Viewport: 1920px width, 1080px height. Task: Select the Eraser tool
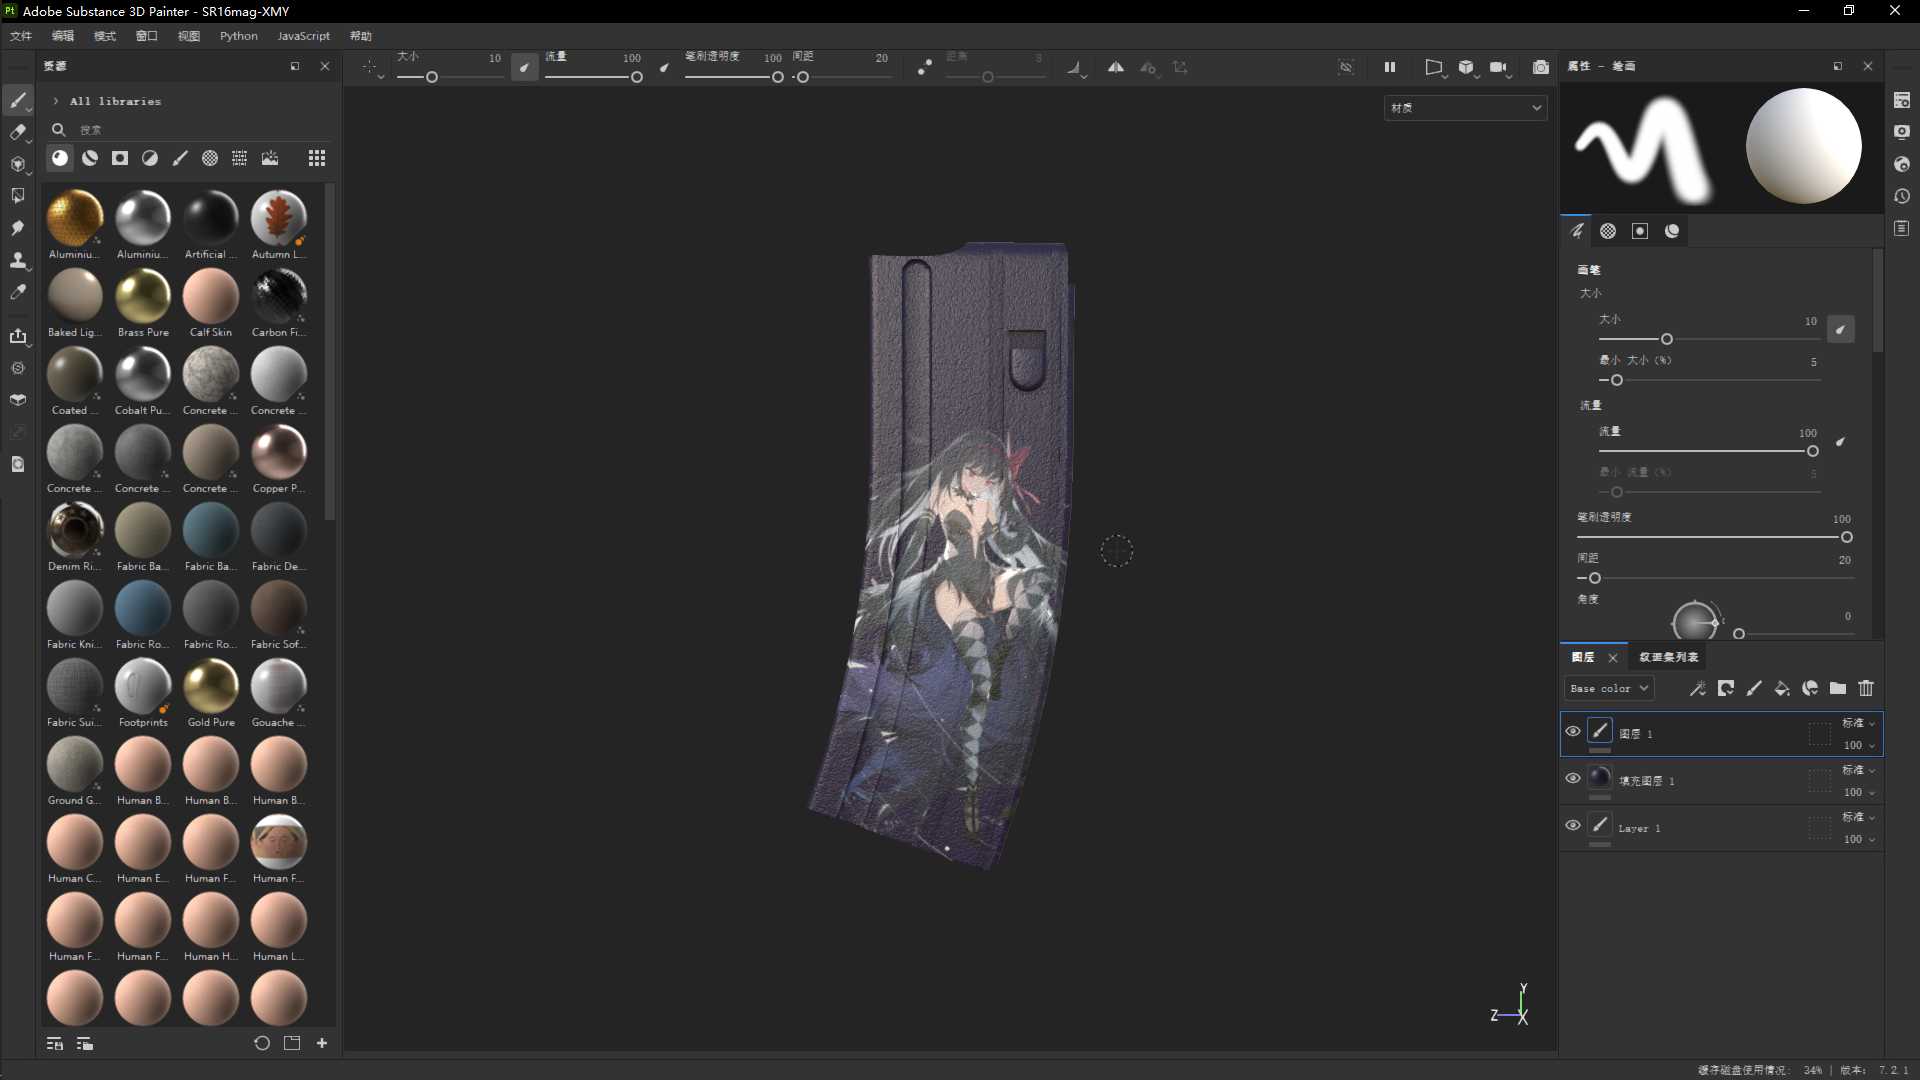[18, 132]
